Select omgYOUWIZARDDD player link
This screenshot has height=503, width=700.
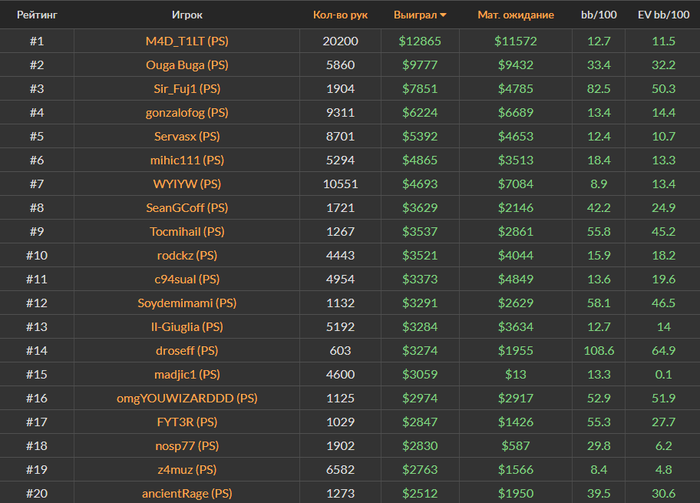[187, 398]
